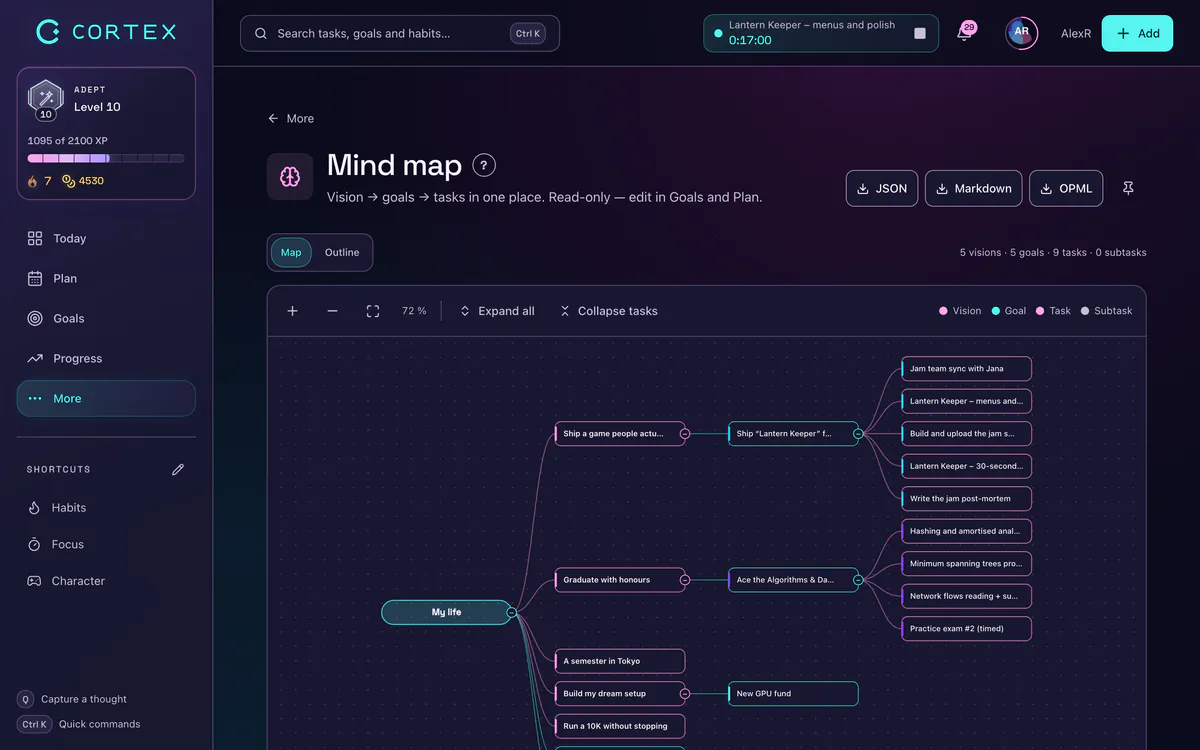Collapse the My life root node
The height and width of the screenshot is (750, 1200).
pyautogui.click(x=511, y=612)
